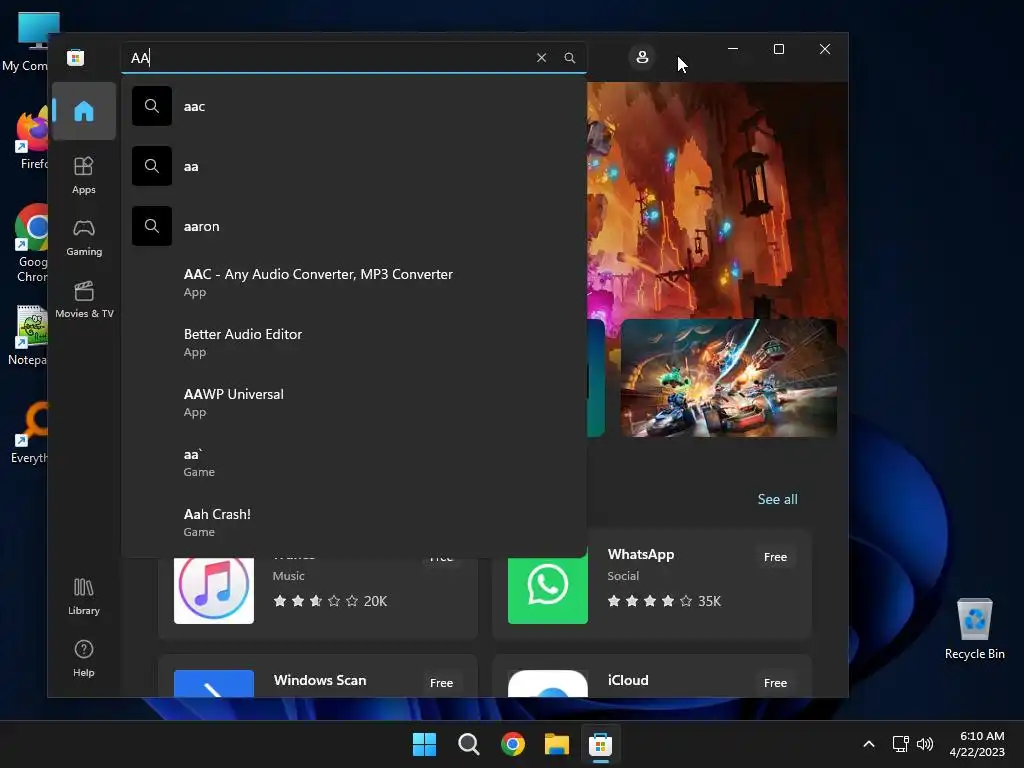Open the Windows Scan app title
The width and height of the screenshot is (1024, 768).
(320, 680)
